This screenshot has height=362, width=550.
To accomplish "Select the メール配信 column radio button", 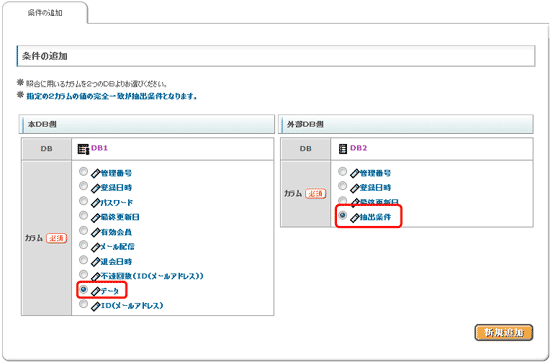I will [83, 245].
